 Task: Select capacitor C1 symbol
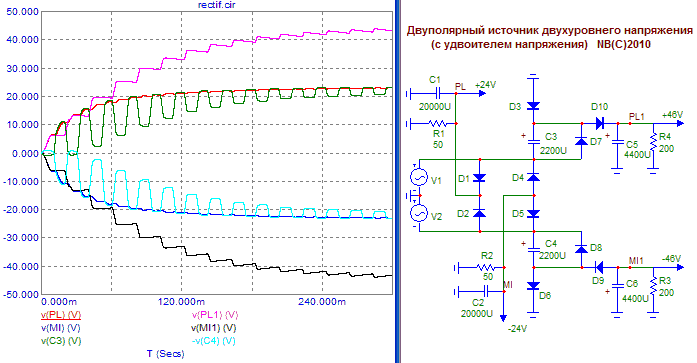tap(438, 94)
